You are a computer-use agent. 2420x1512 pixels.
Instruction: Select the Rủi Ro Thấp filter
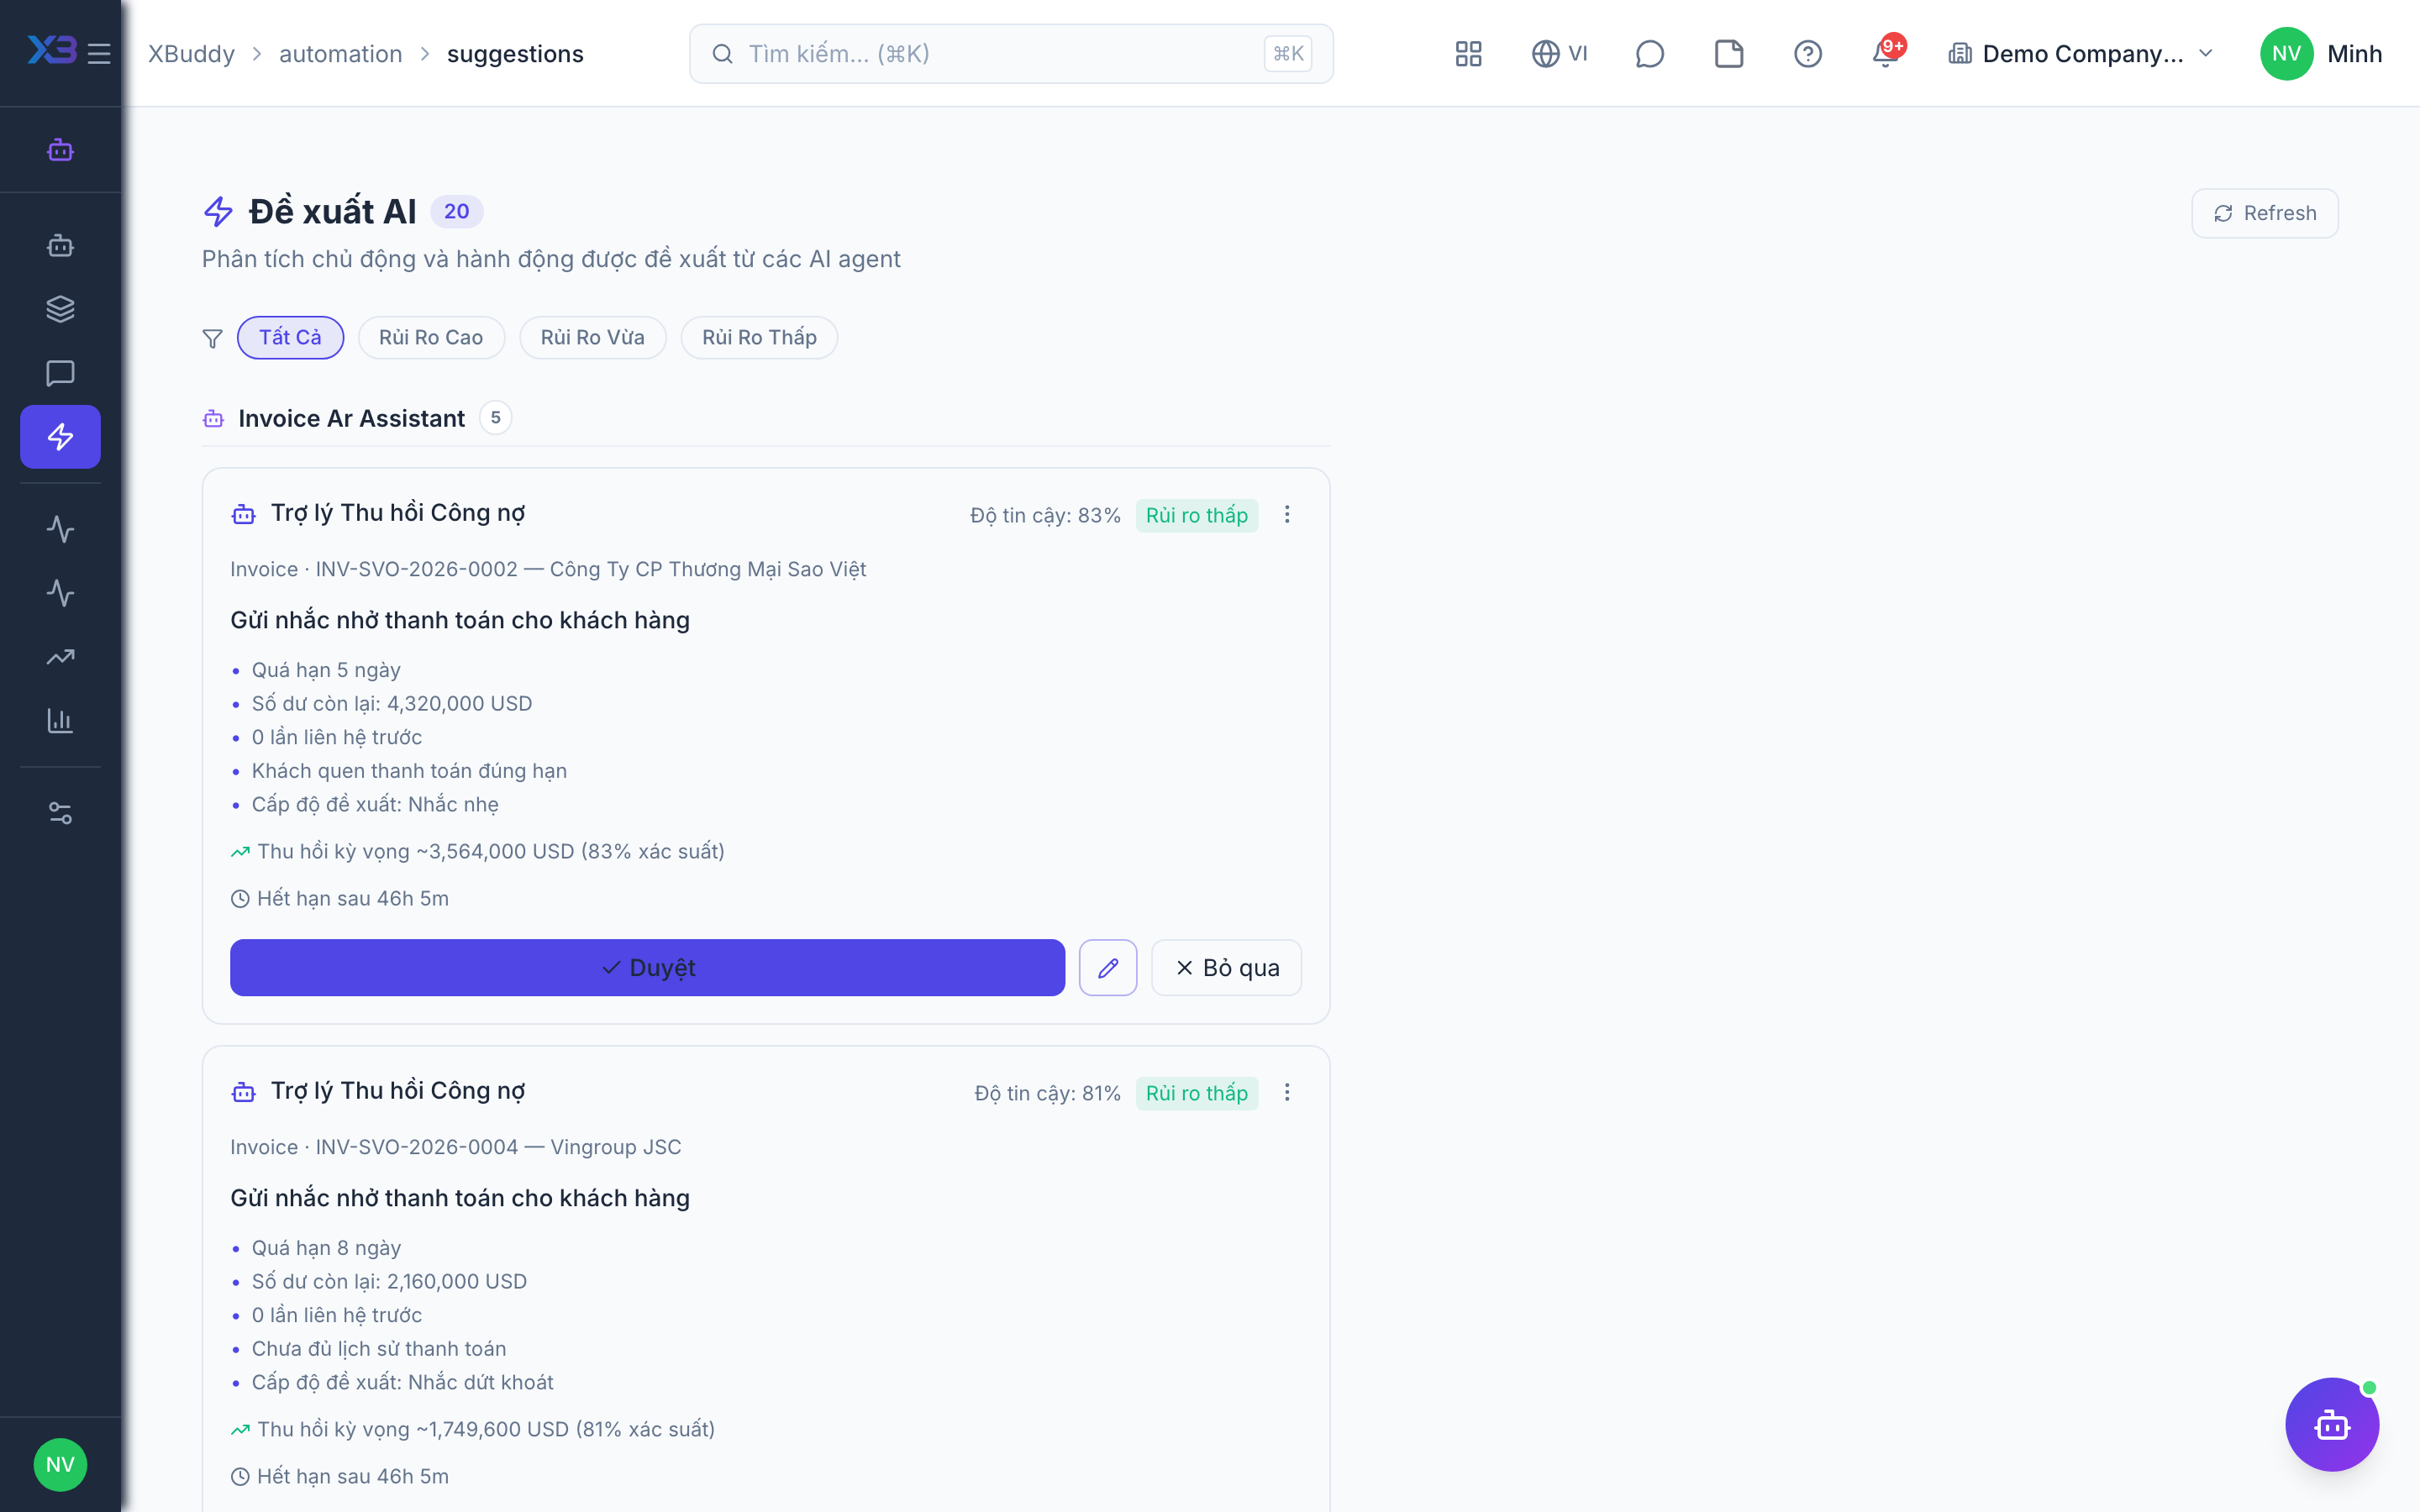759,337
